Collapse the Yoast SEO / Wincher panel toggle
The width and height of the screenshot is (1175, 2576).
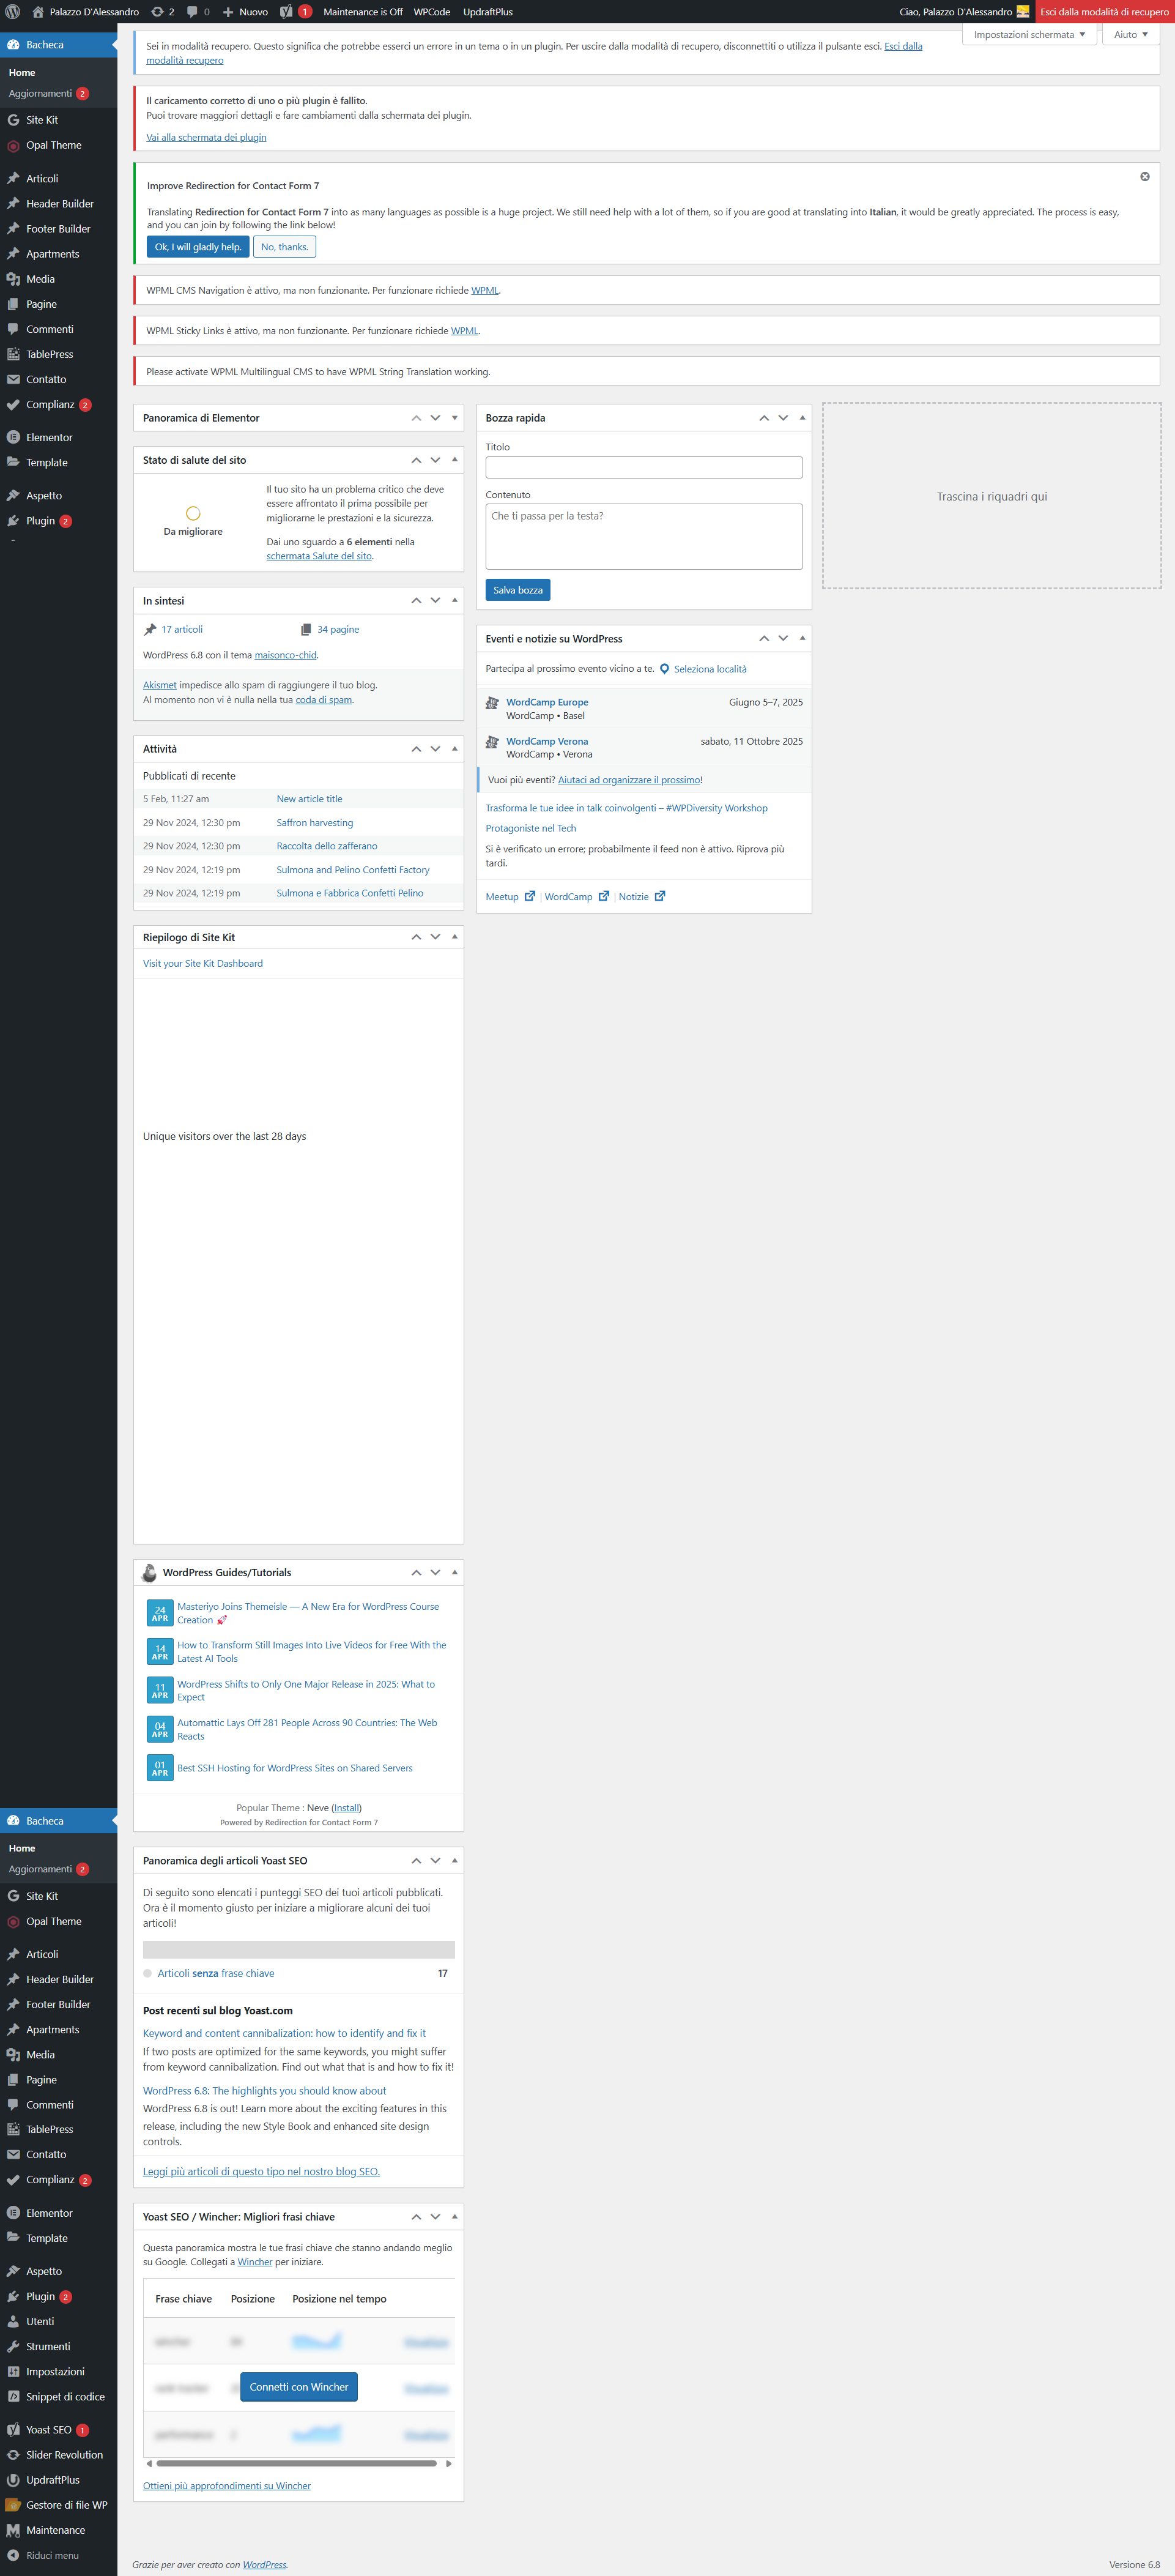(455, 2217)
